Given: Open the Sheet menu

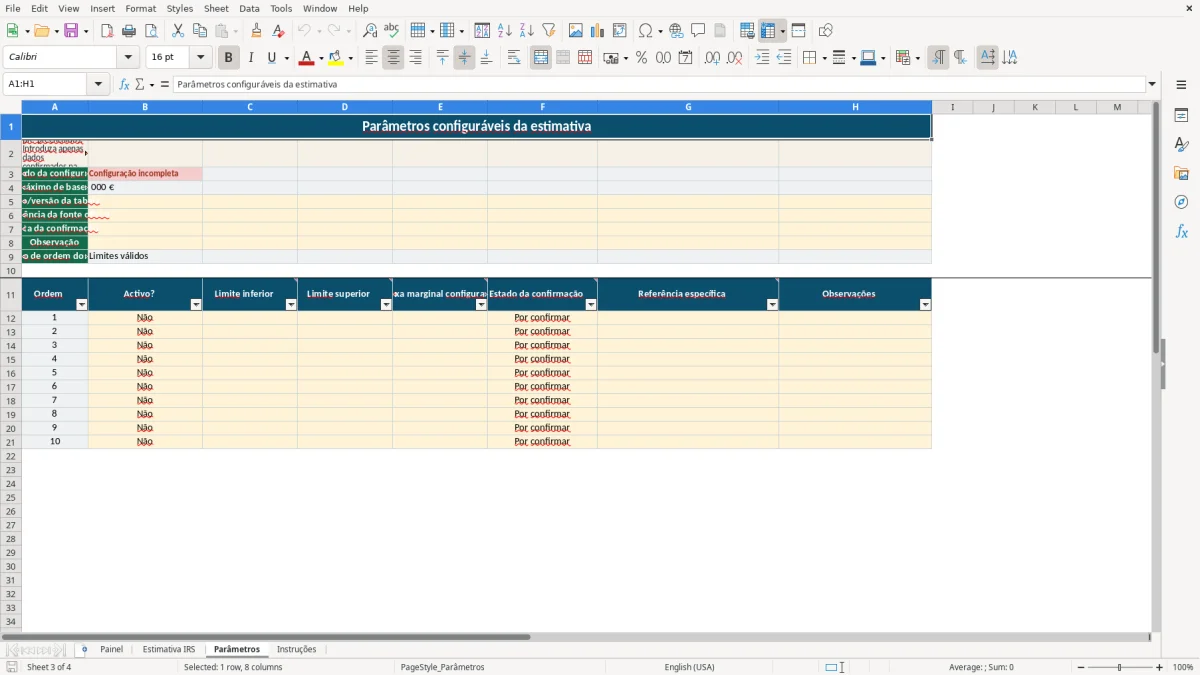Looking at the screenshot, I should [216, 8].
